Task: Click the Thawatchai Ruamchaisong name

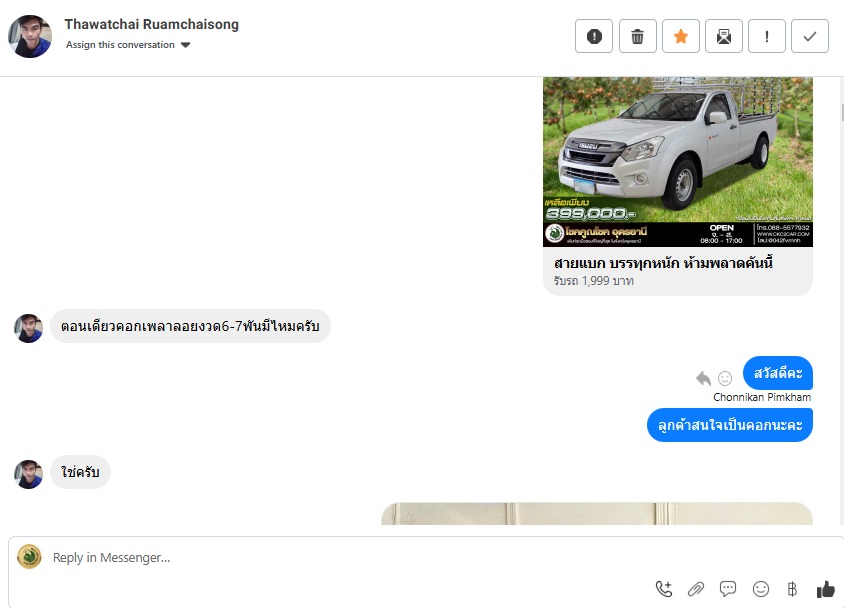Action: 152,24
